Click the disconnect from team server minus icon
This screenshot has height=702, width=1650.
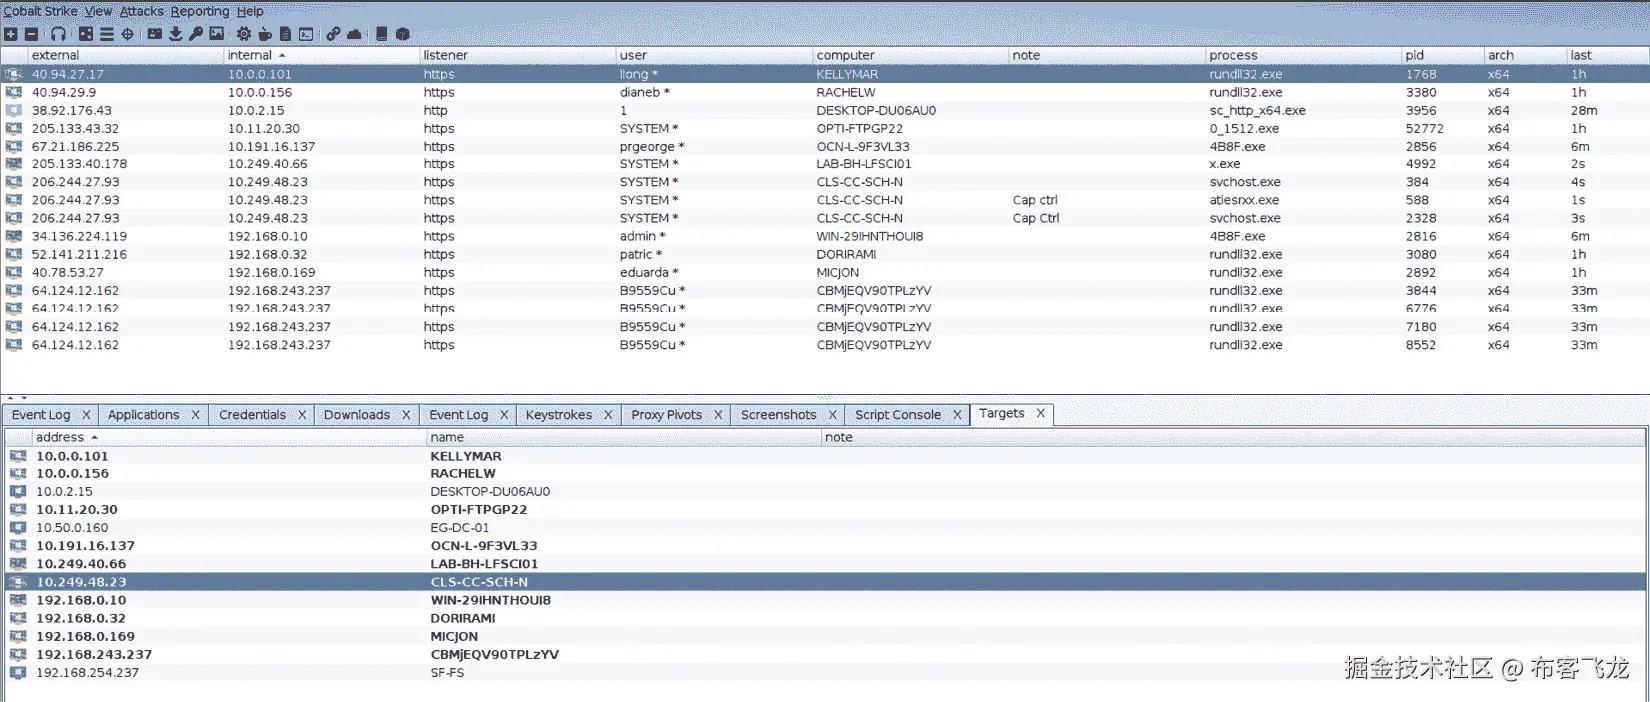coord(31,34)
